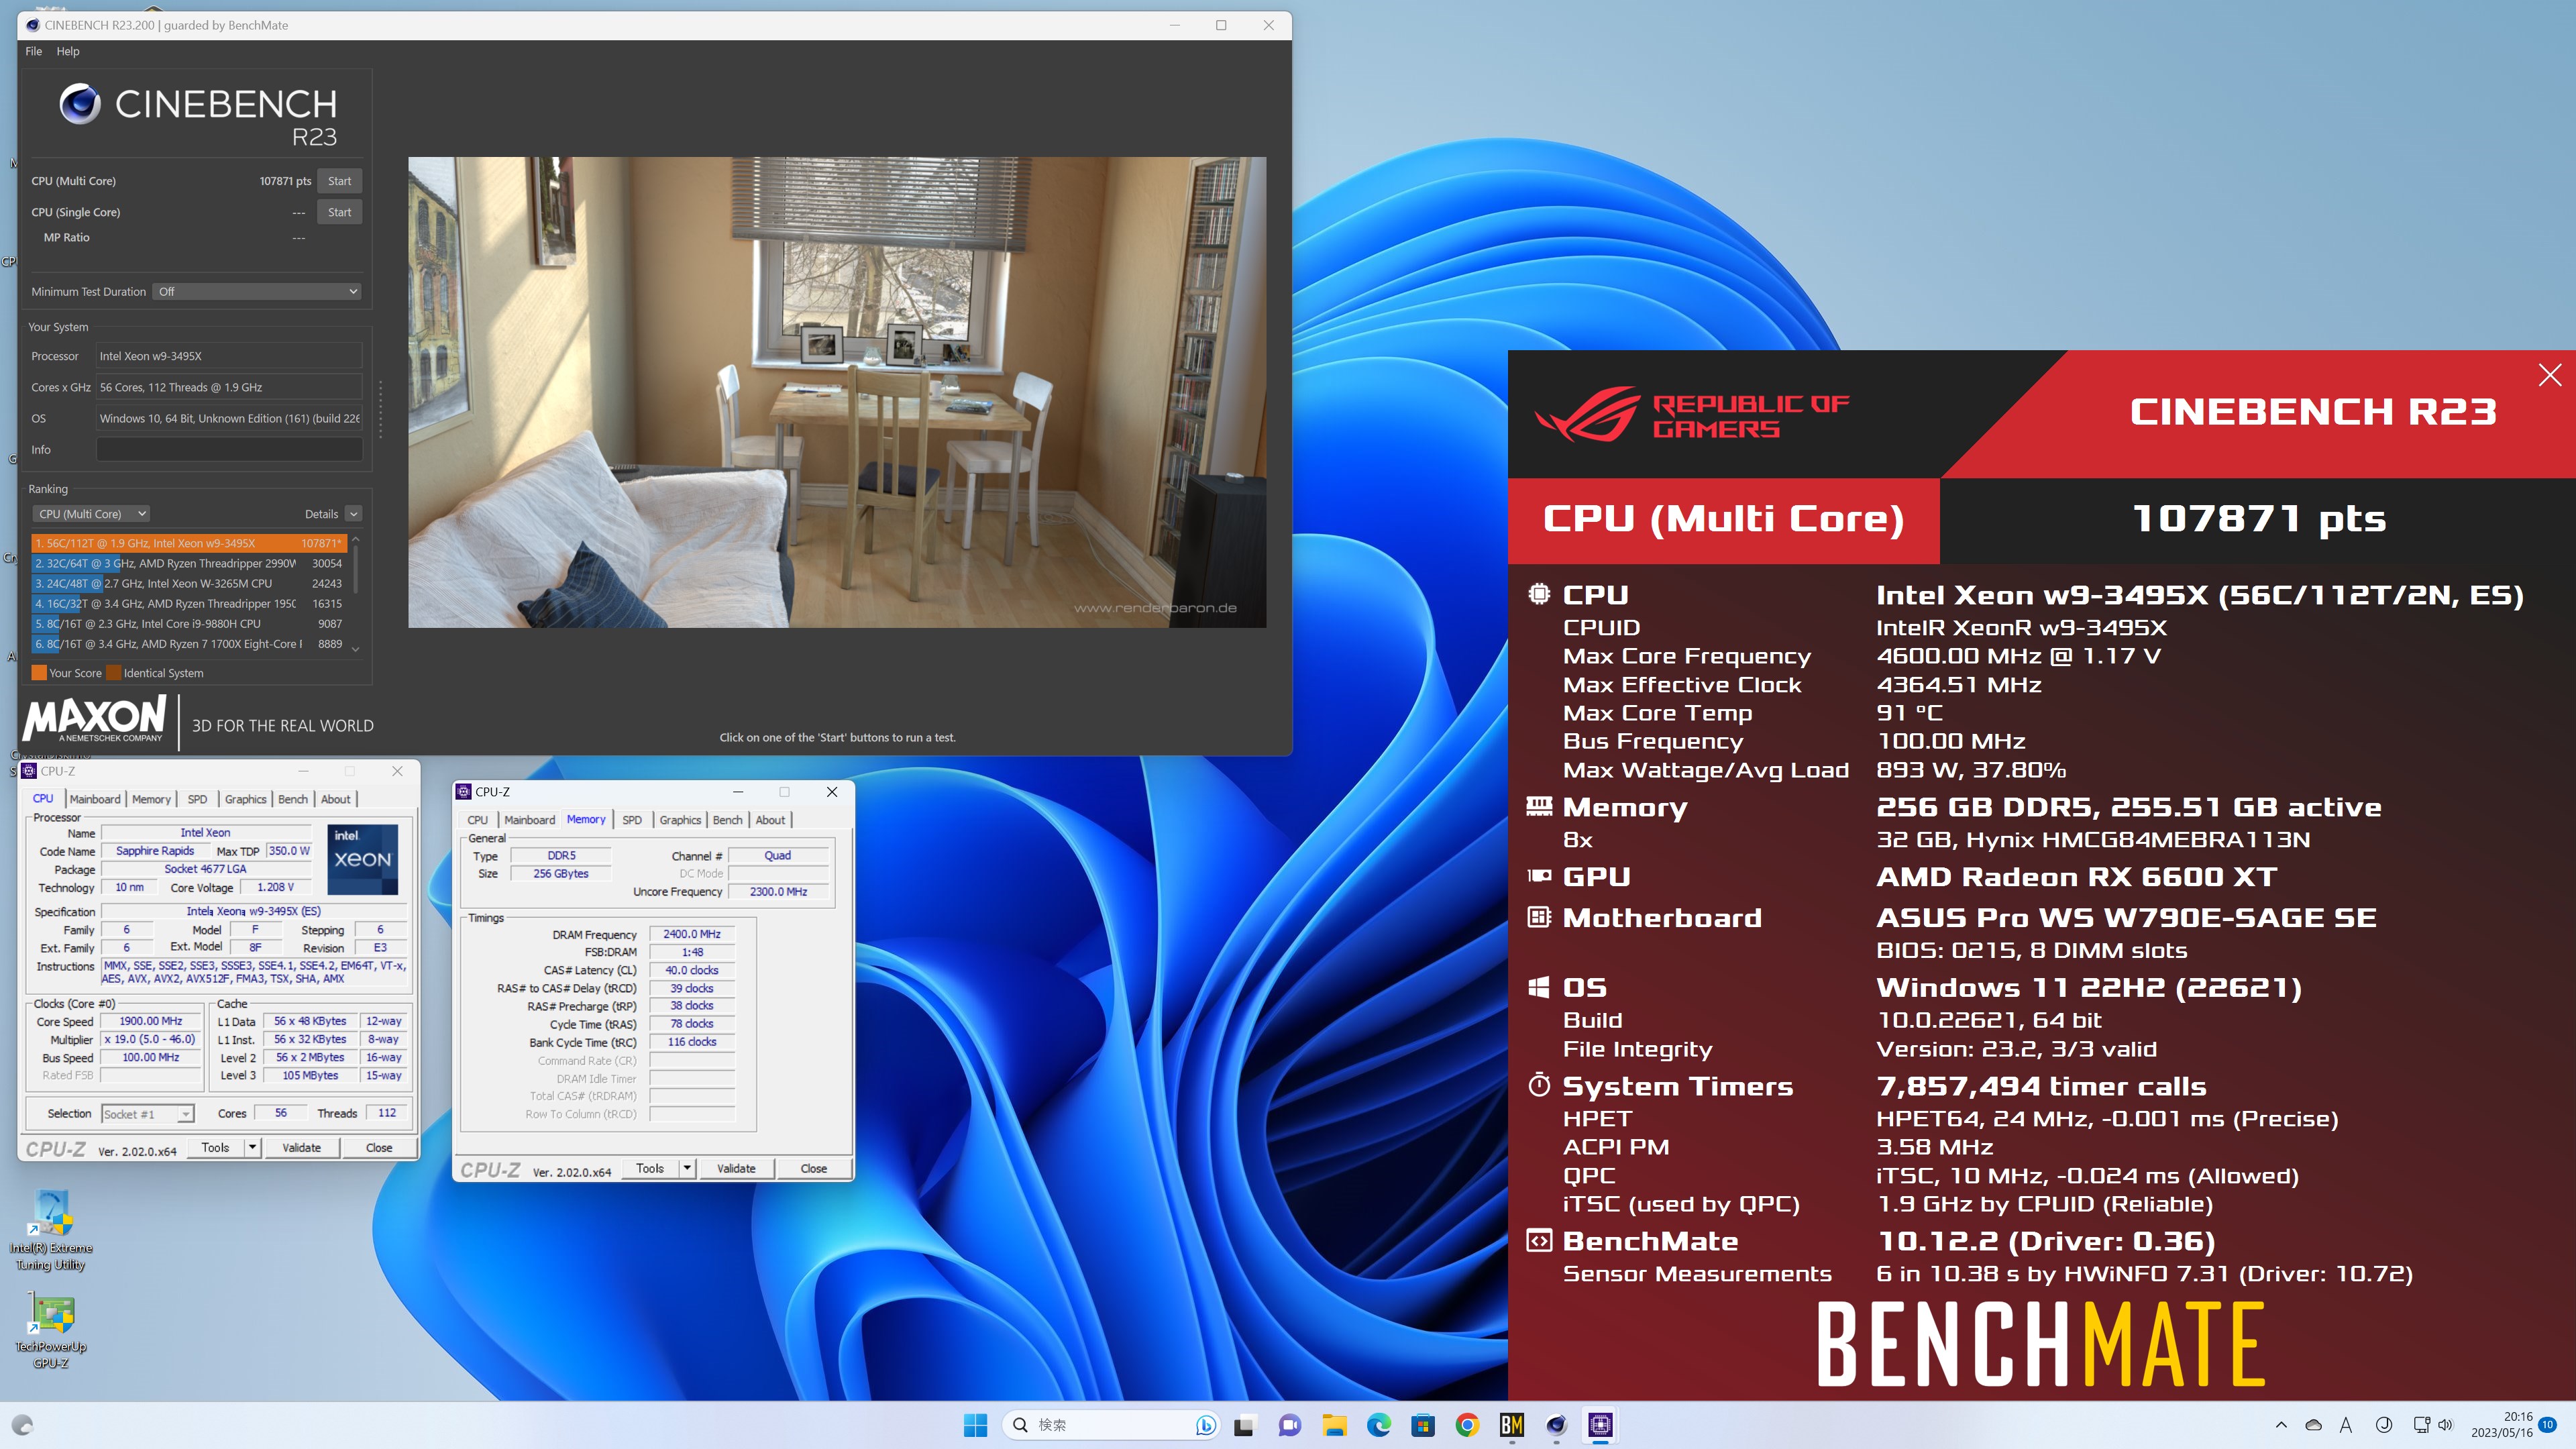This screenshot has height=1449, width=2576.
Task: Open the widgets icon at the taskbar's left edge
Action: click(22, 1425)
